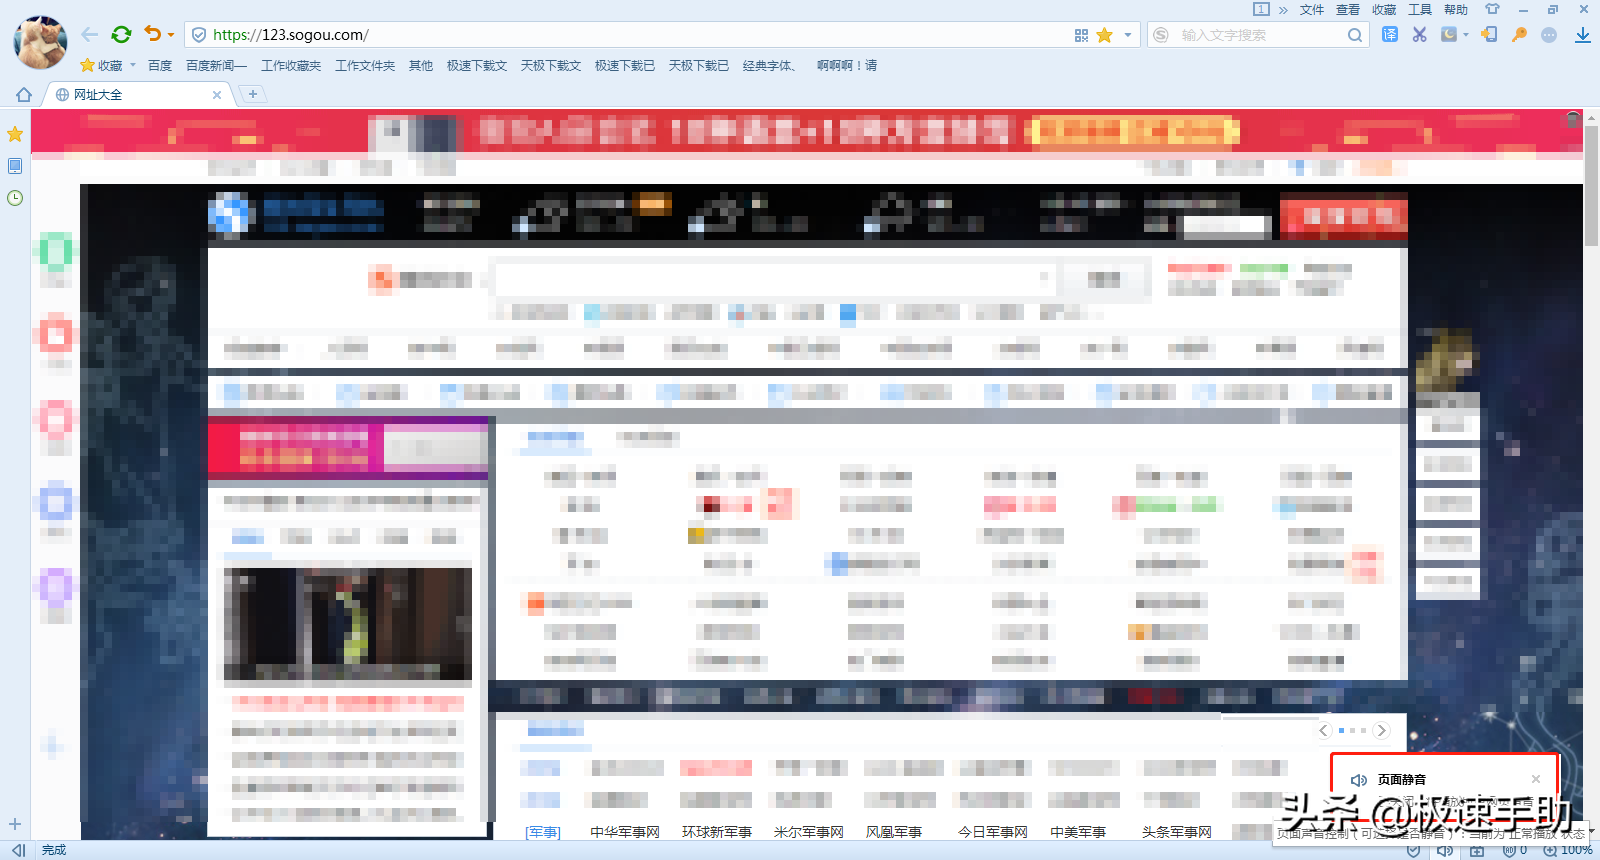
Task: Open the 文件 menu
Action: (x=1312, y=9)
